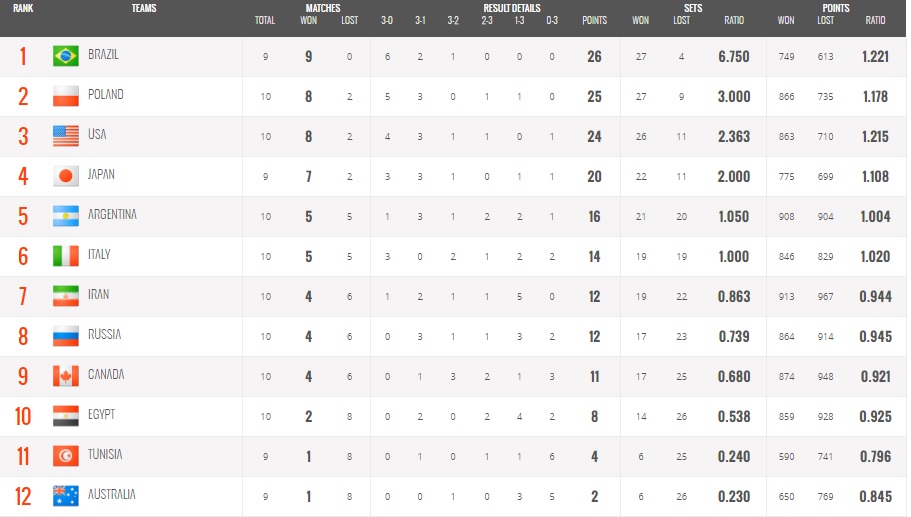Click the Japan flag icon
The image size is (911, 517).
[x=66, y=176]
